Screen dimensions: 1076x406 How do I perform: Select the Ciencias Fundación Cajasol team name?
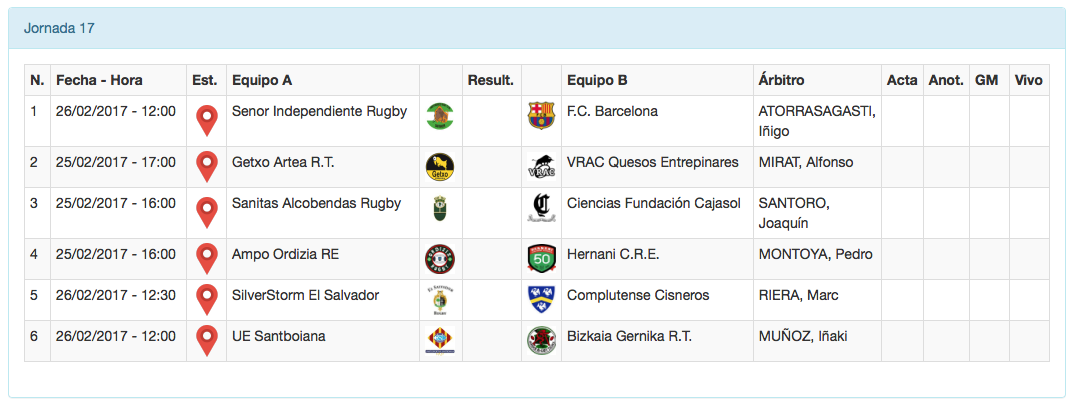click(653, 203)
